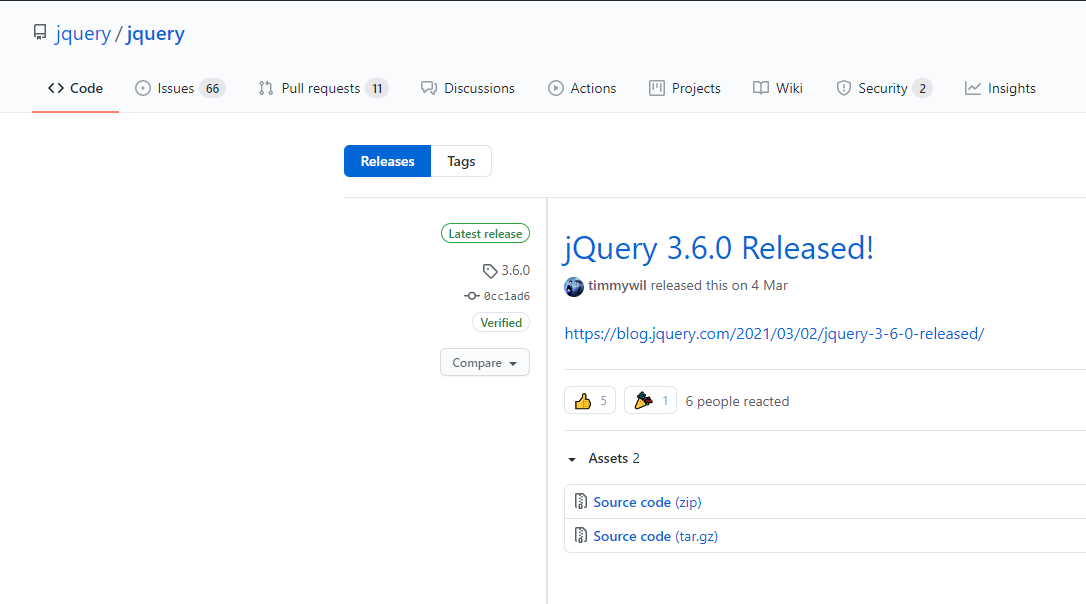Select the Releases button
Screen dimensions: 1086x604
point(387,161)
